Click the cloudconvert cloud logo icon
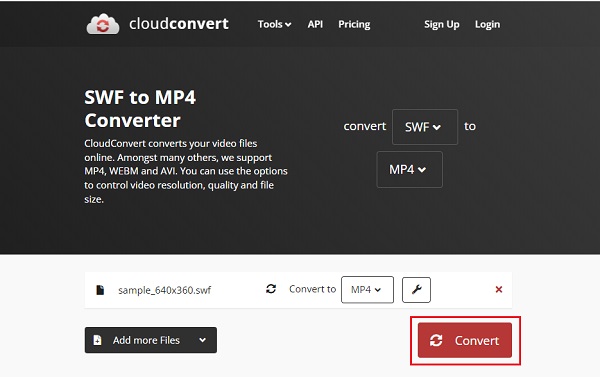The image size is (600, 377). (103, 24)
